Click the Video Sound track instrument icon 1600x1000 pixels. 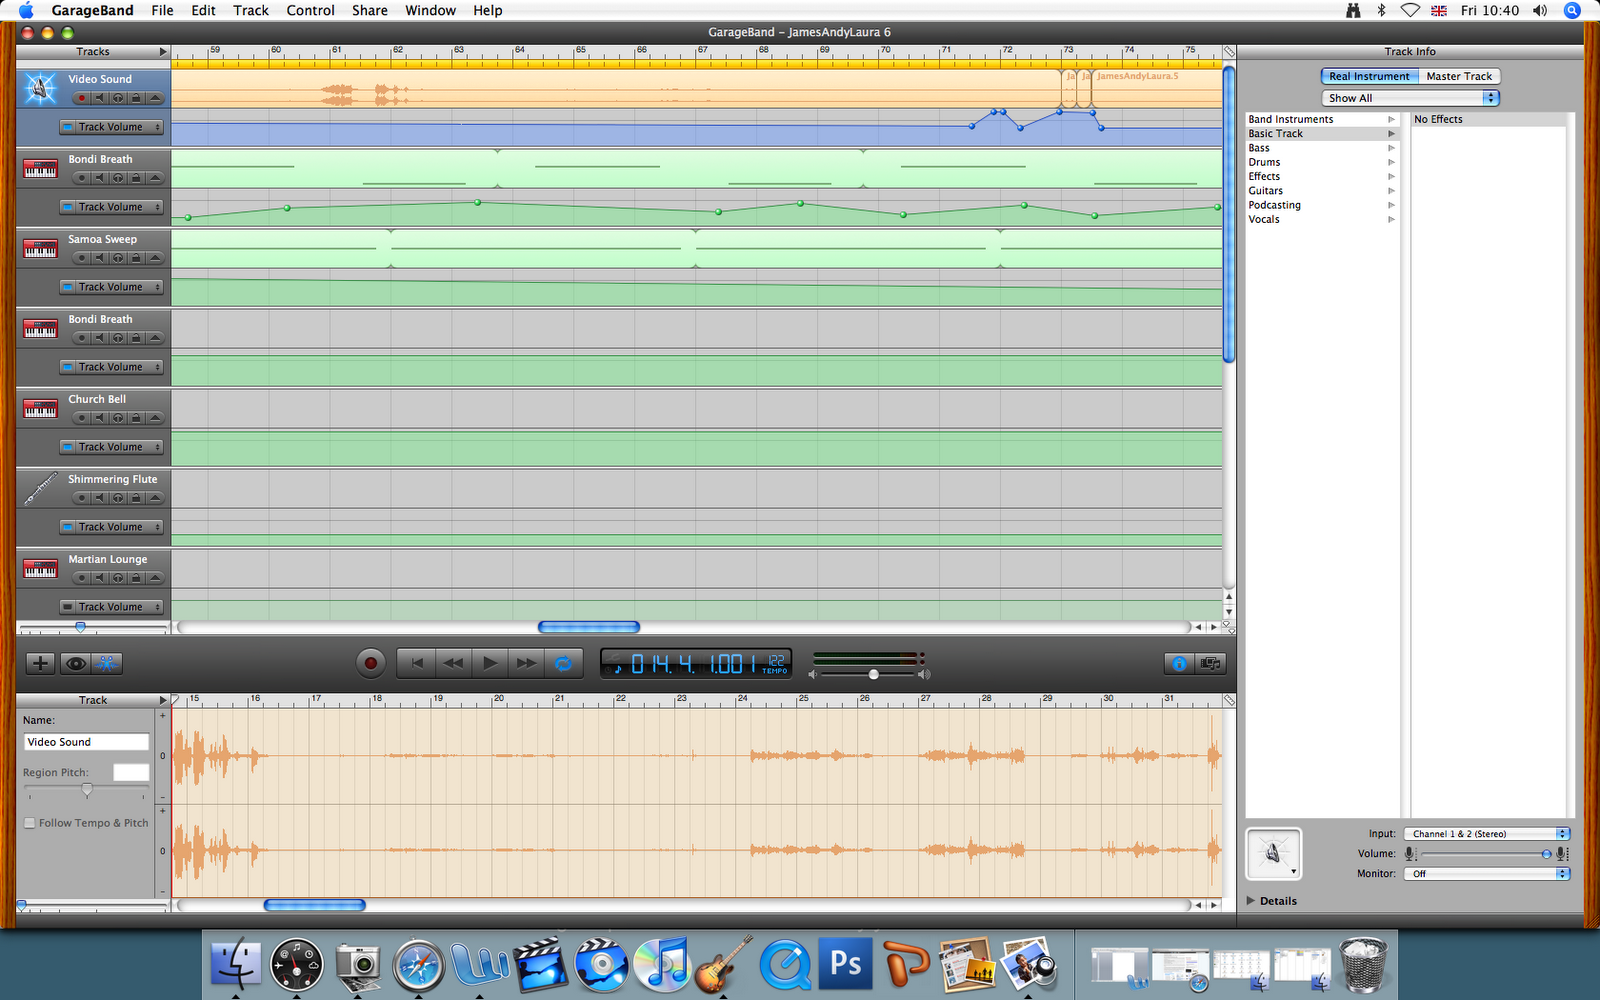(x=40, y=89)
